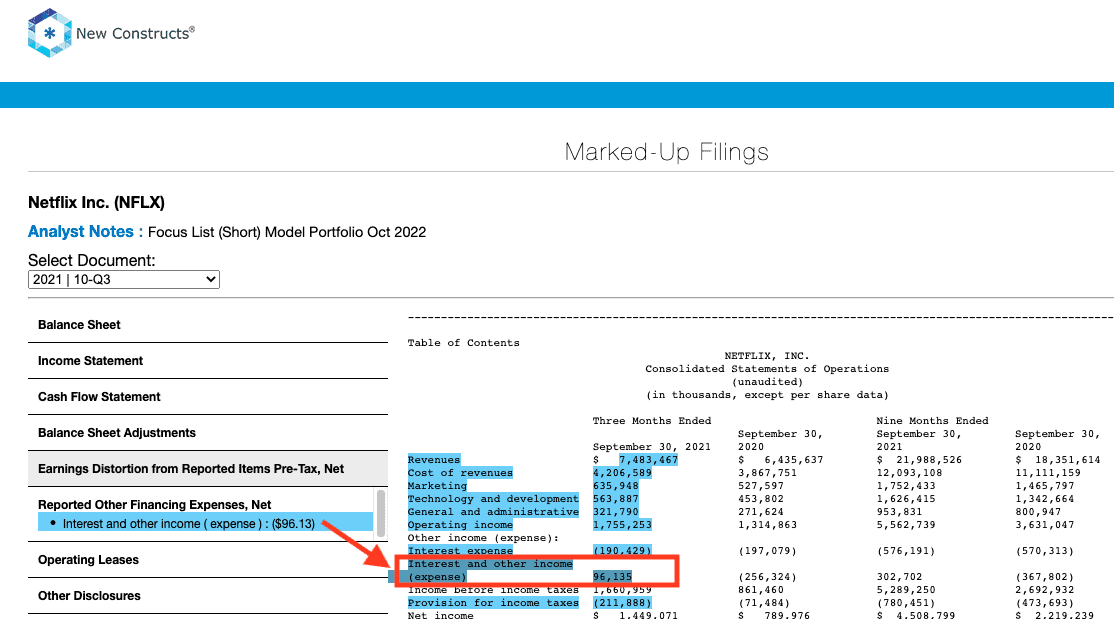This screenshot has width=1114, height=619.
Task: Select Earnings Distortion from Reported Items Pre-Tax, Net
Action: [x=207, y=469]
